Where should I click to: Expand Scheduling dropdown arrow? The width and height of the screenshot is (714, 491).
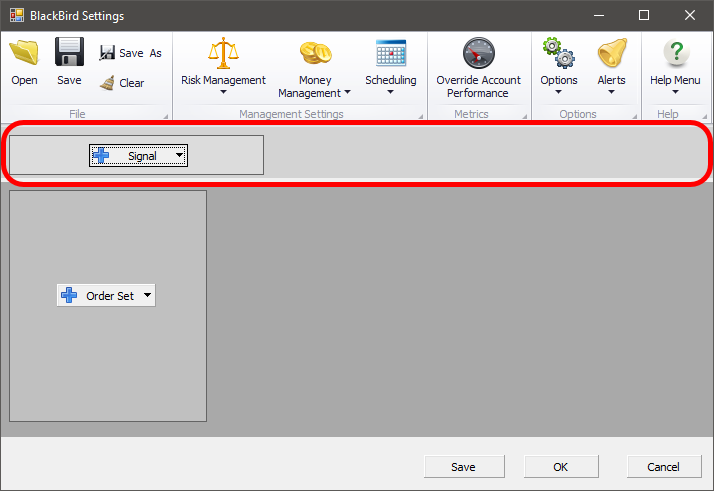click(x=390, y=92)
